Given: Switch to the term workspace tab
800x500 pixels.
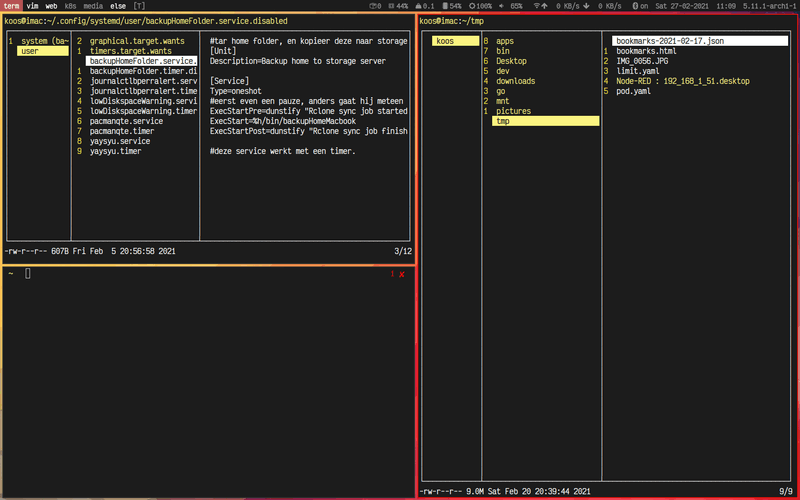Looking at the screenshot, I should pyautogui.click(x=11, y=6).
